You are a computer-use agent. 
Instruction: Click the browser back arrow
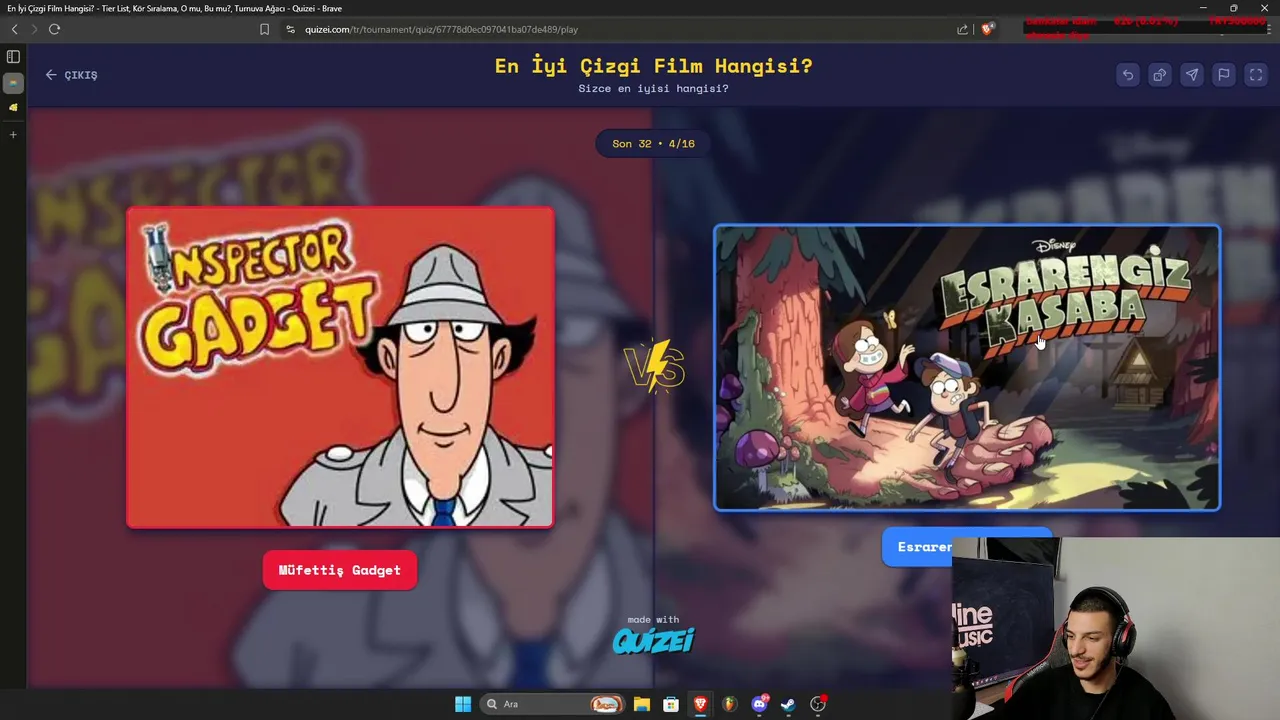tap(14, 29)
